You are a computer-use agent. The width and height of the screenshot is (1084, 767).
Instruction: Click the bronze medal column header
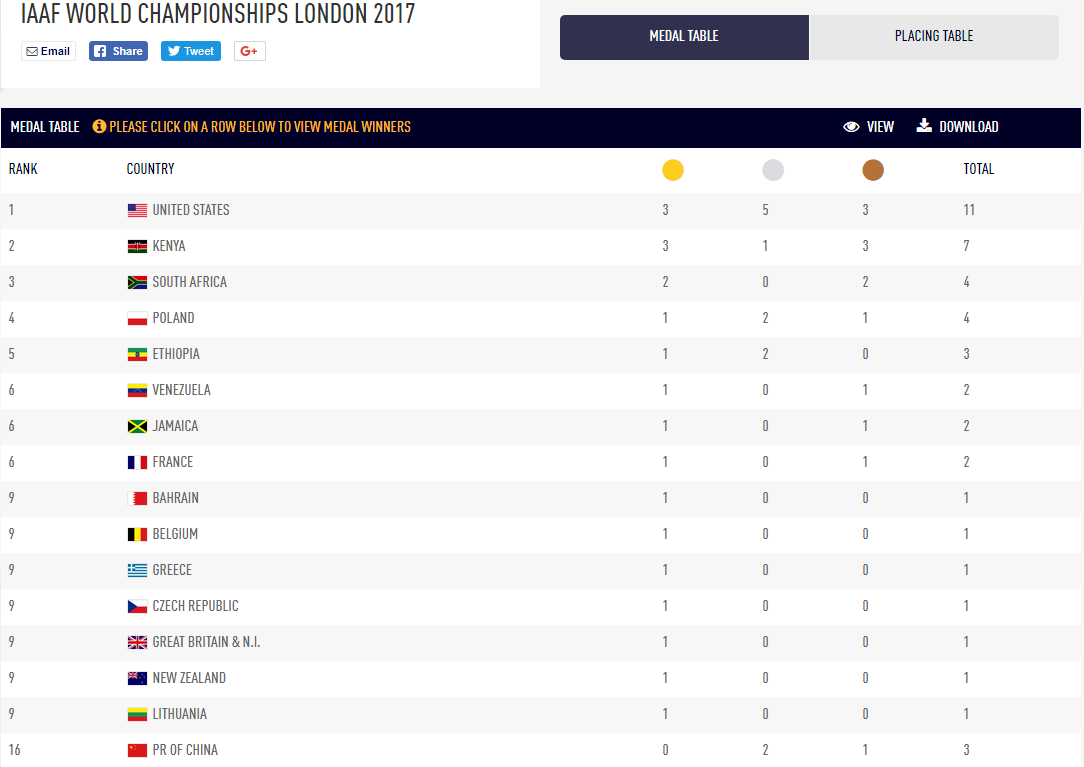873,170
